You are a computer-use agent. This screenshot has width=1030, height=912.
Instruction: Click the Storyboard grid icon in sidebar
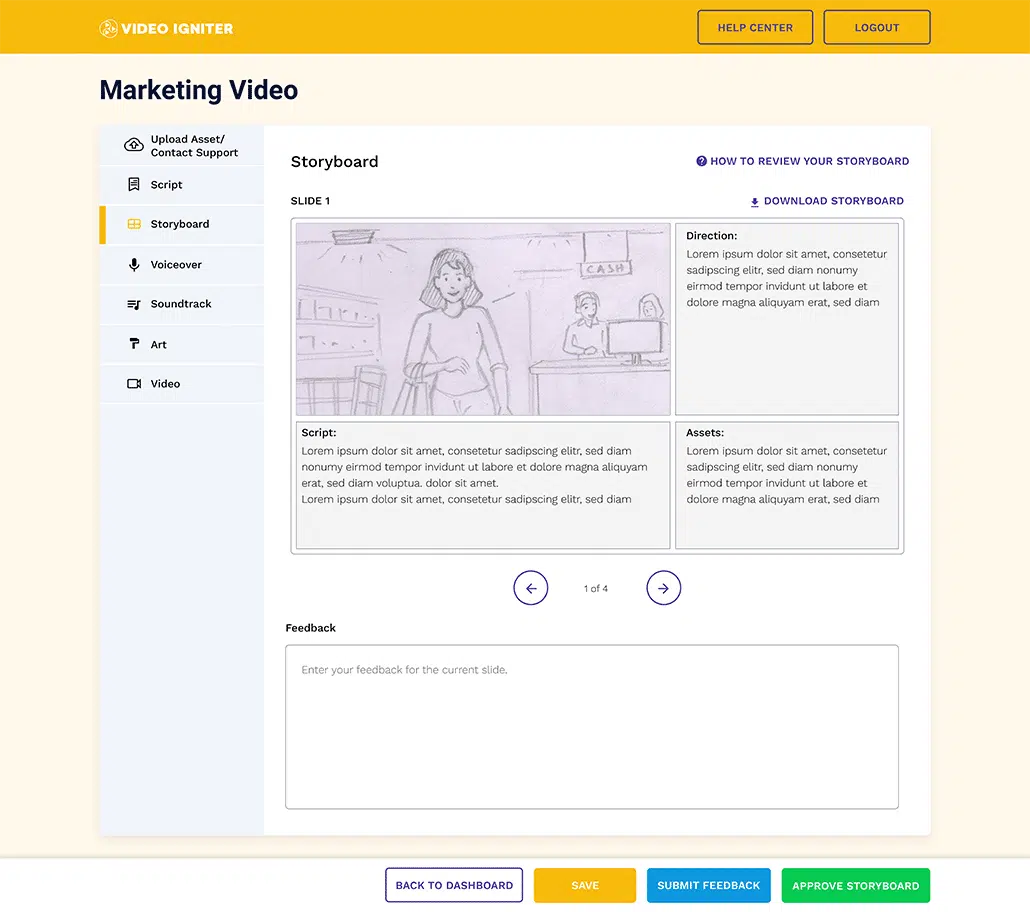[x=133, y=224]
